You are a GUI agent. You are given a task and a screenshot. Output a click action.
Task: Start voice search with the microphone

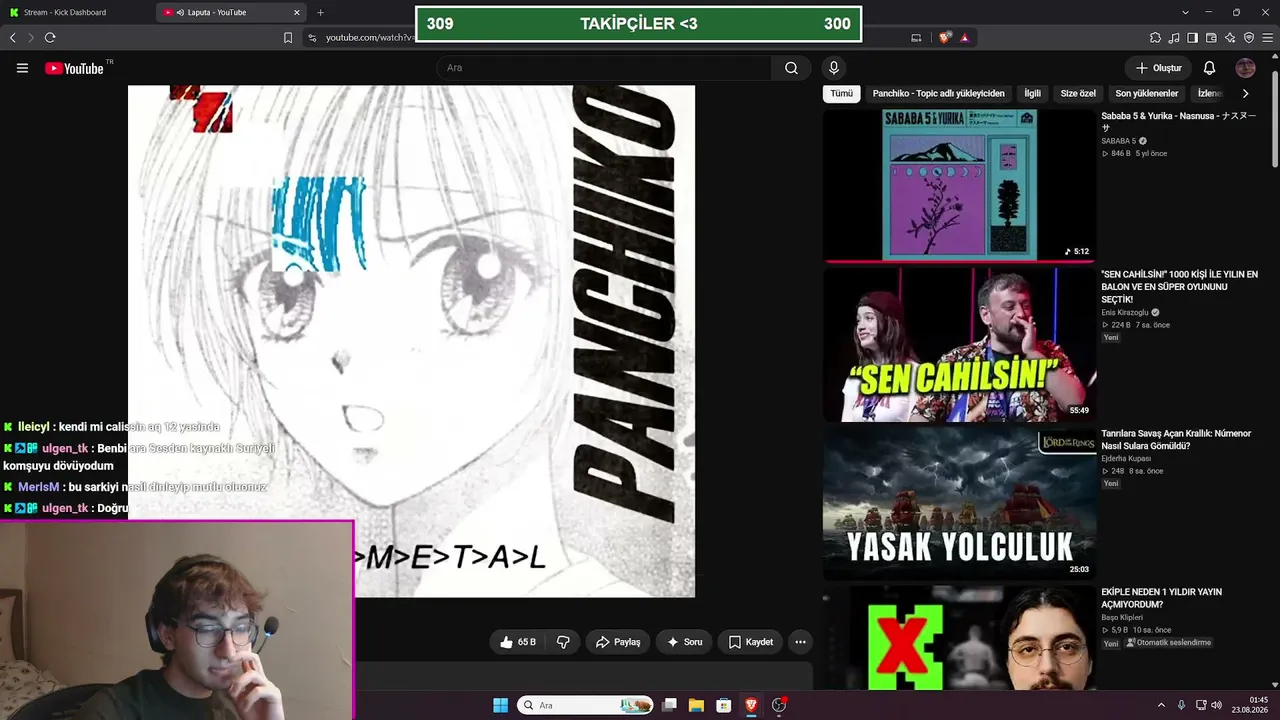(x=833, y=68)
